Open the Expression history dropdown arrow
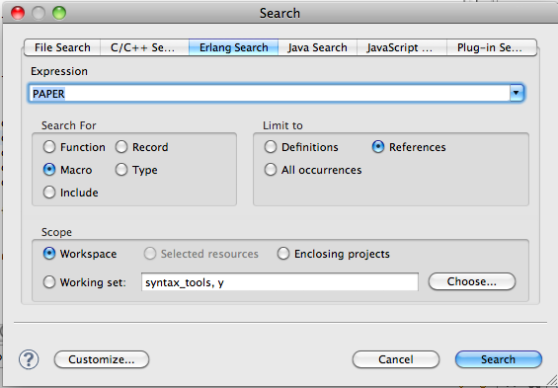 tap(516, 93)
